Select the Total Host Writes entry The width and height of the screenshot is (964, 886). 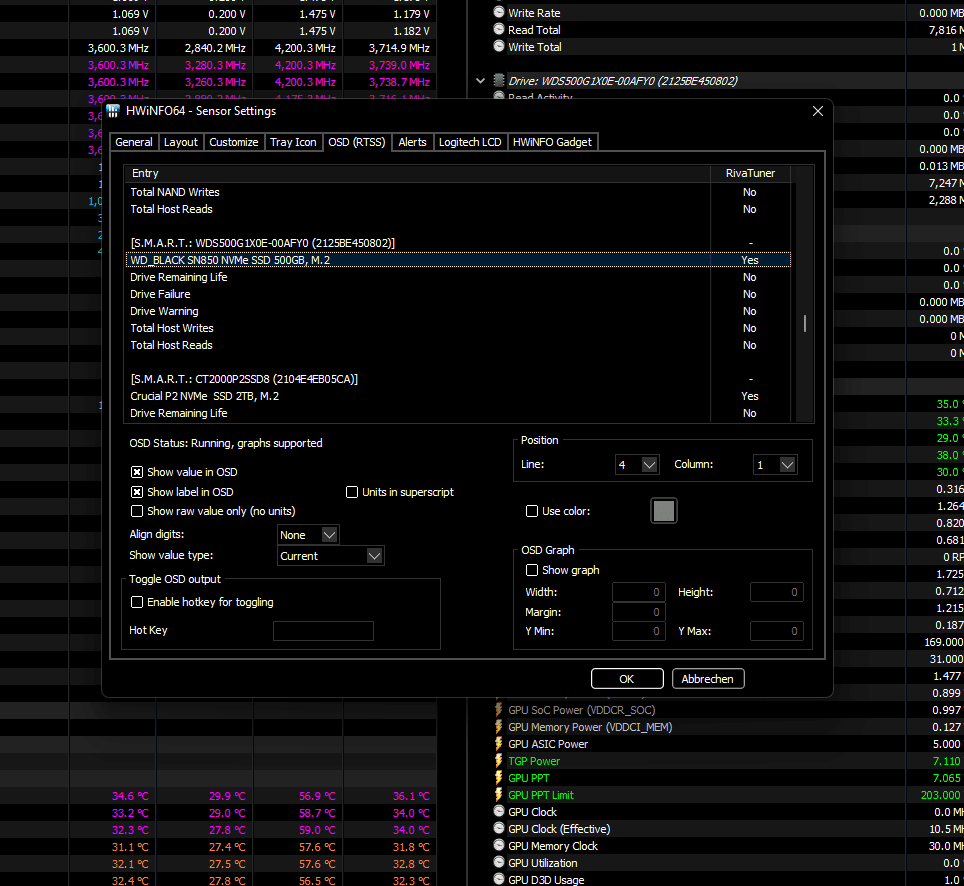point(458,328)
